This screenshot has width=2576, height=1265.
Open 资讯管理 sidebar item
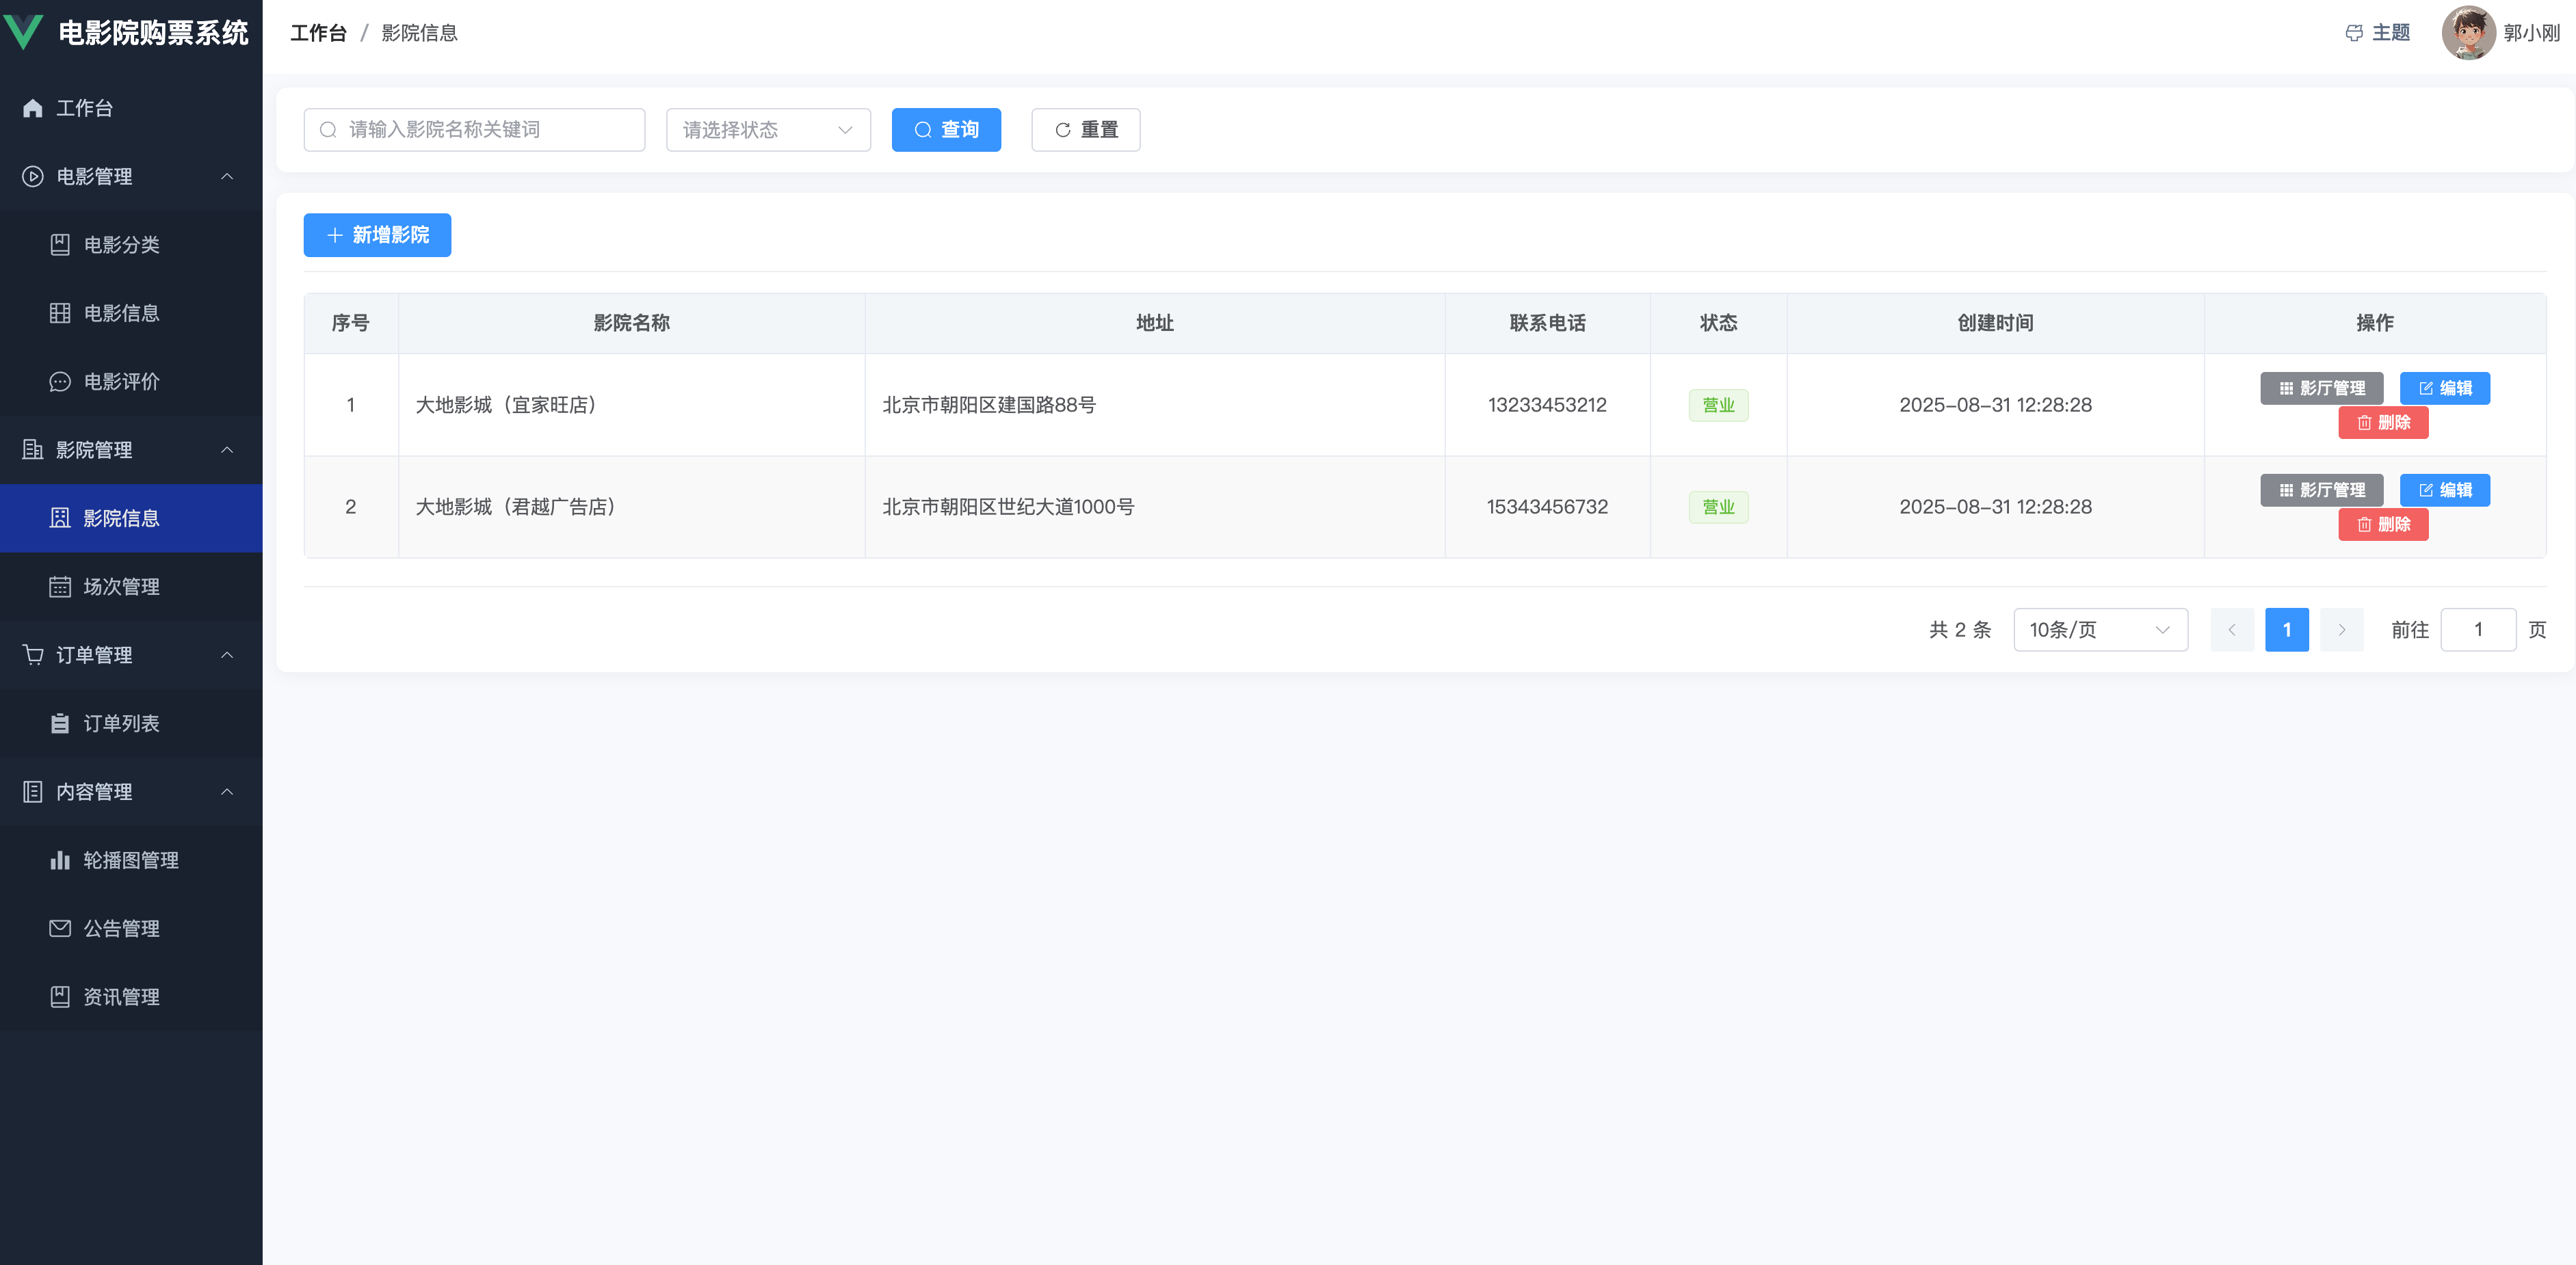coord(120,996)
